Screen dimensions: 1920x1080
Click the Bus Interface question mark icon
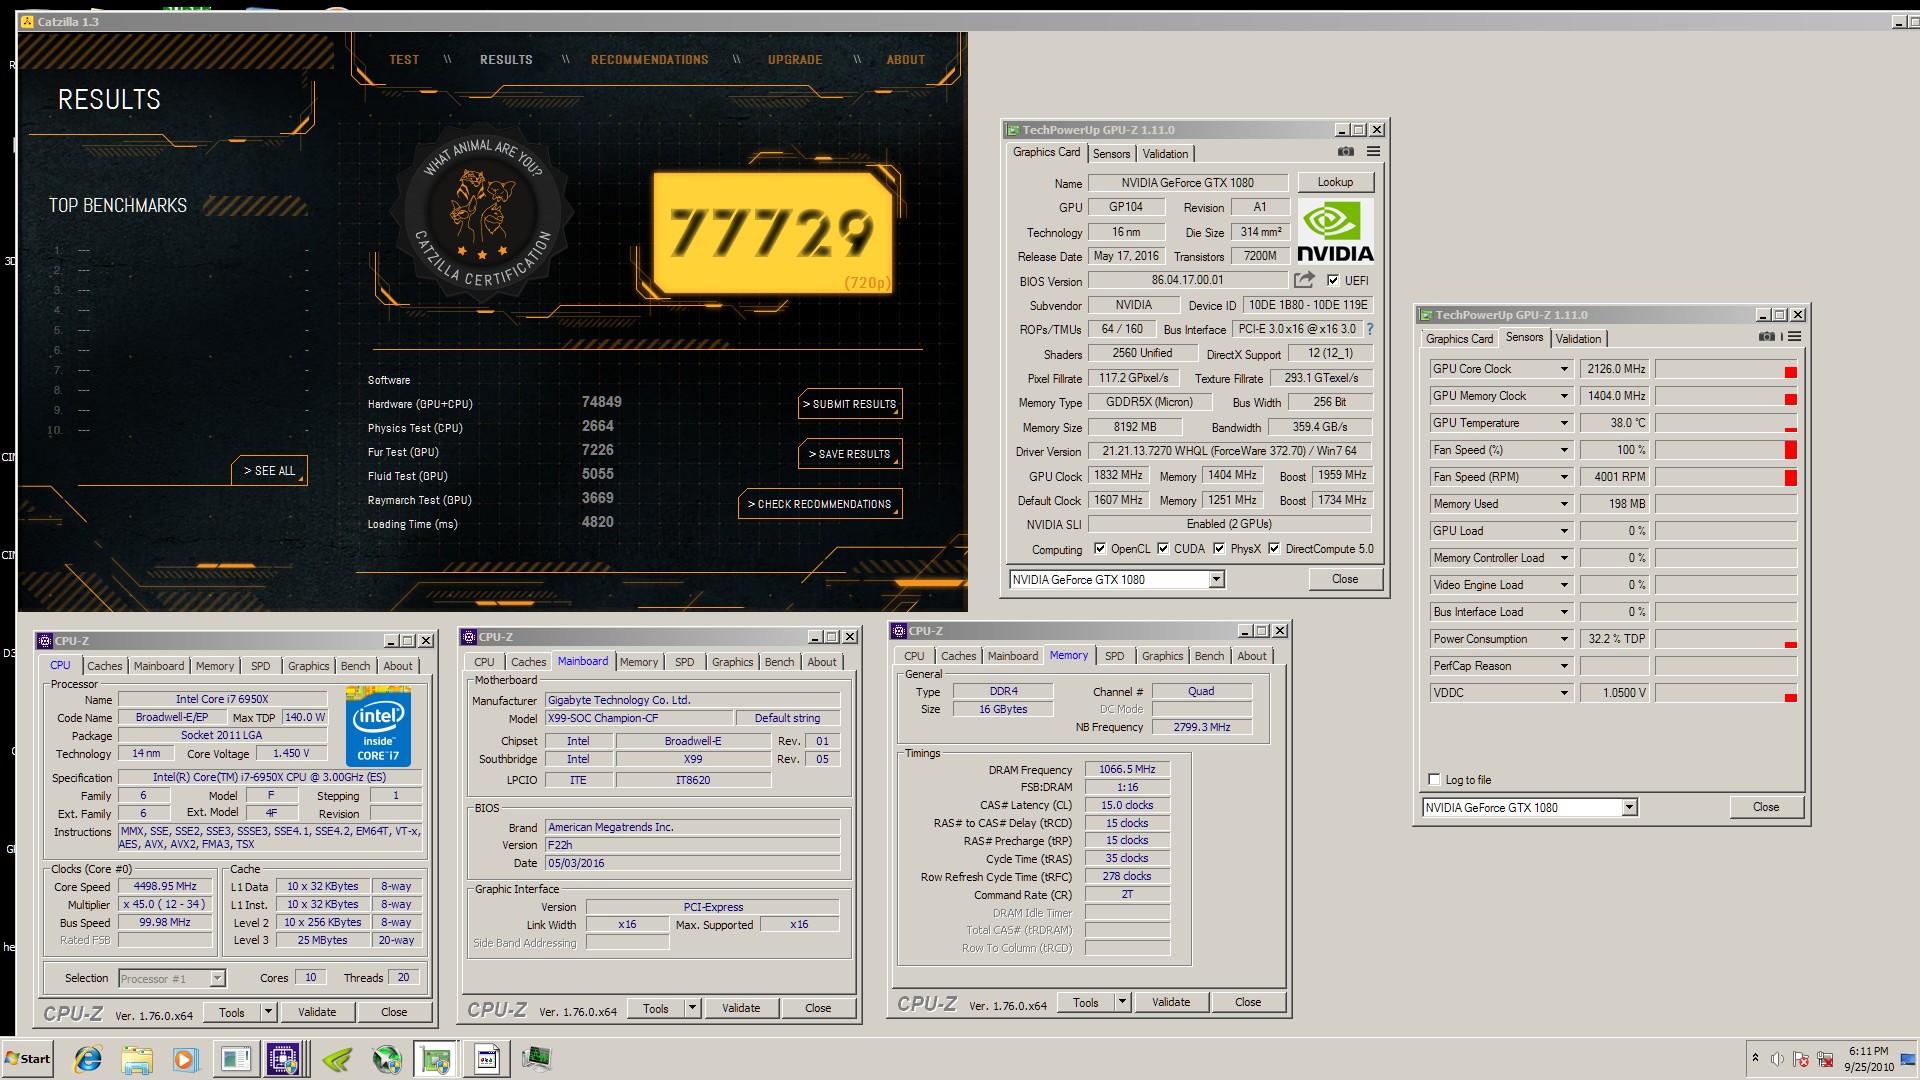[1370, 329]
